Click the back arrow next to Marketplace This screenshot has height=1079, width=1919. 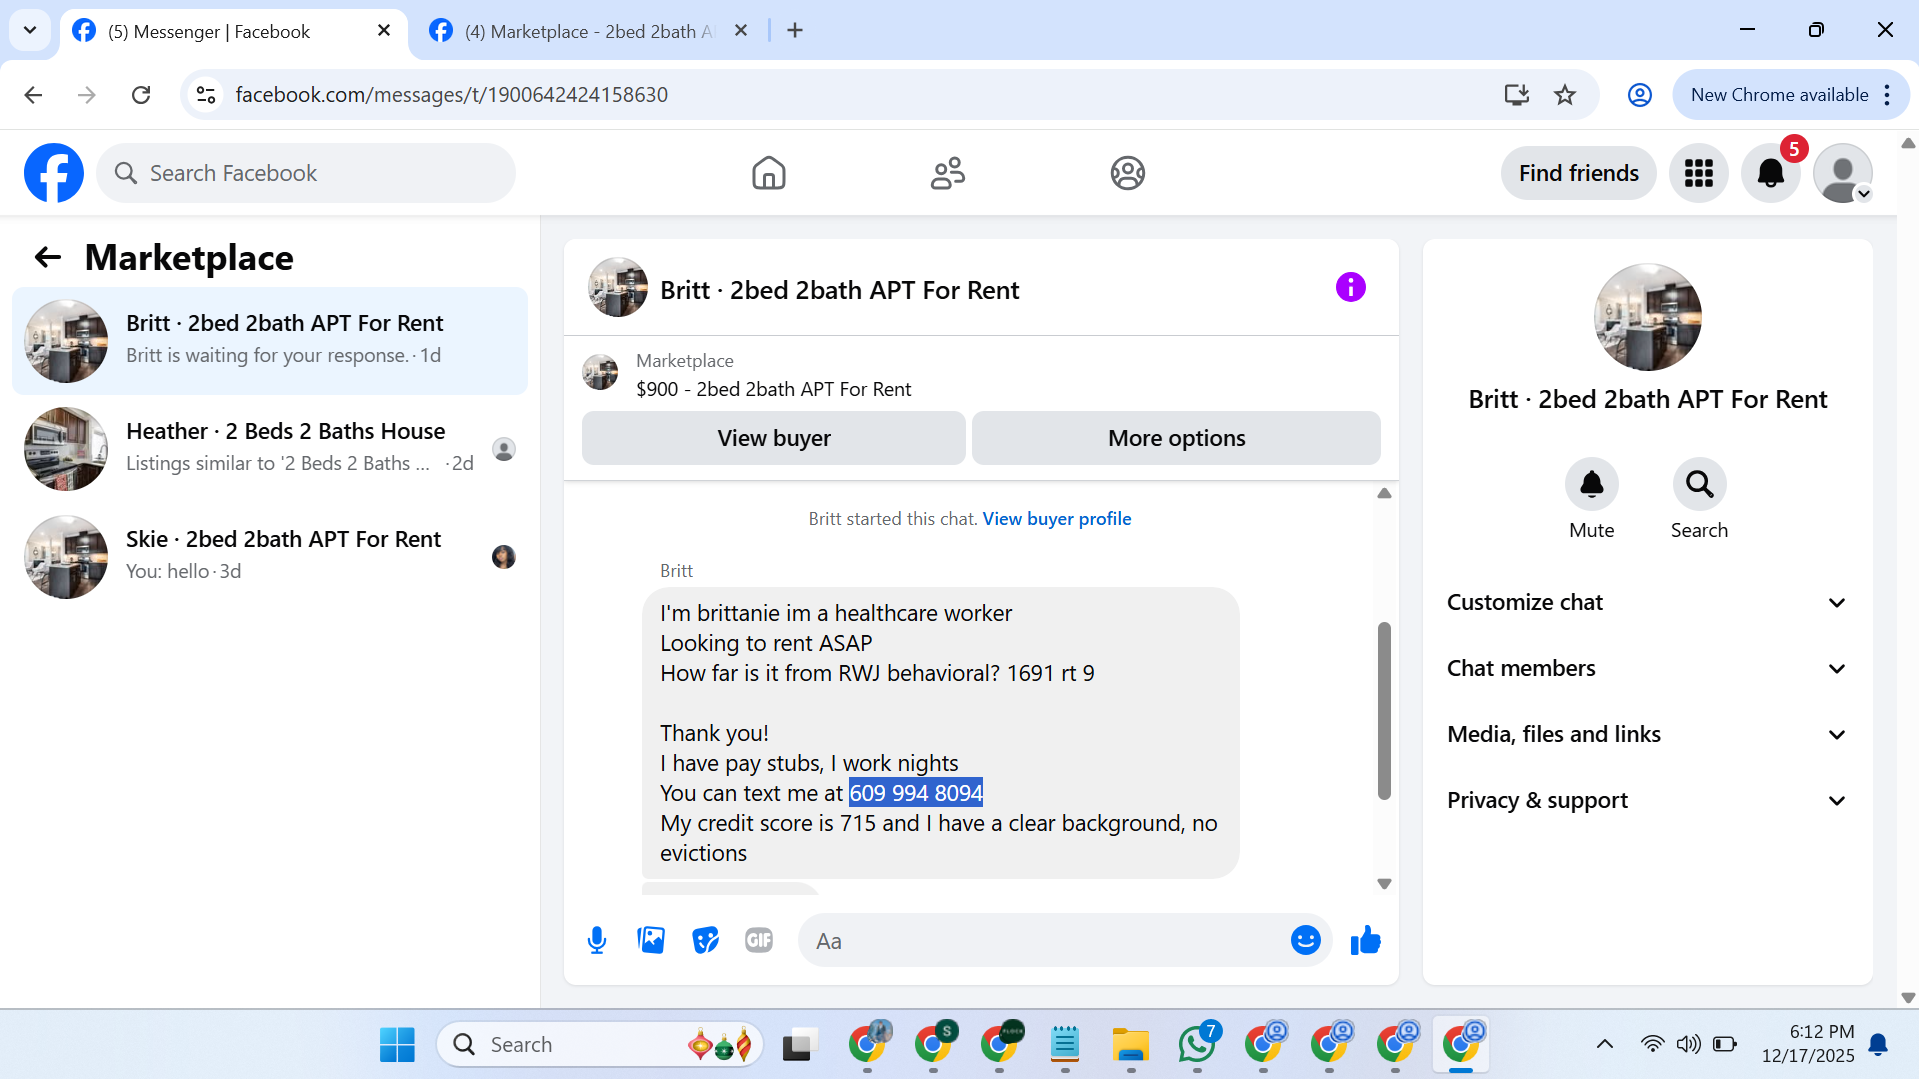click(x=47, y=258)
